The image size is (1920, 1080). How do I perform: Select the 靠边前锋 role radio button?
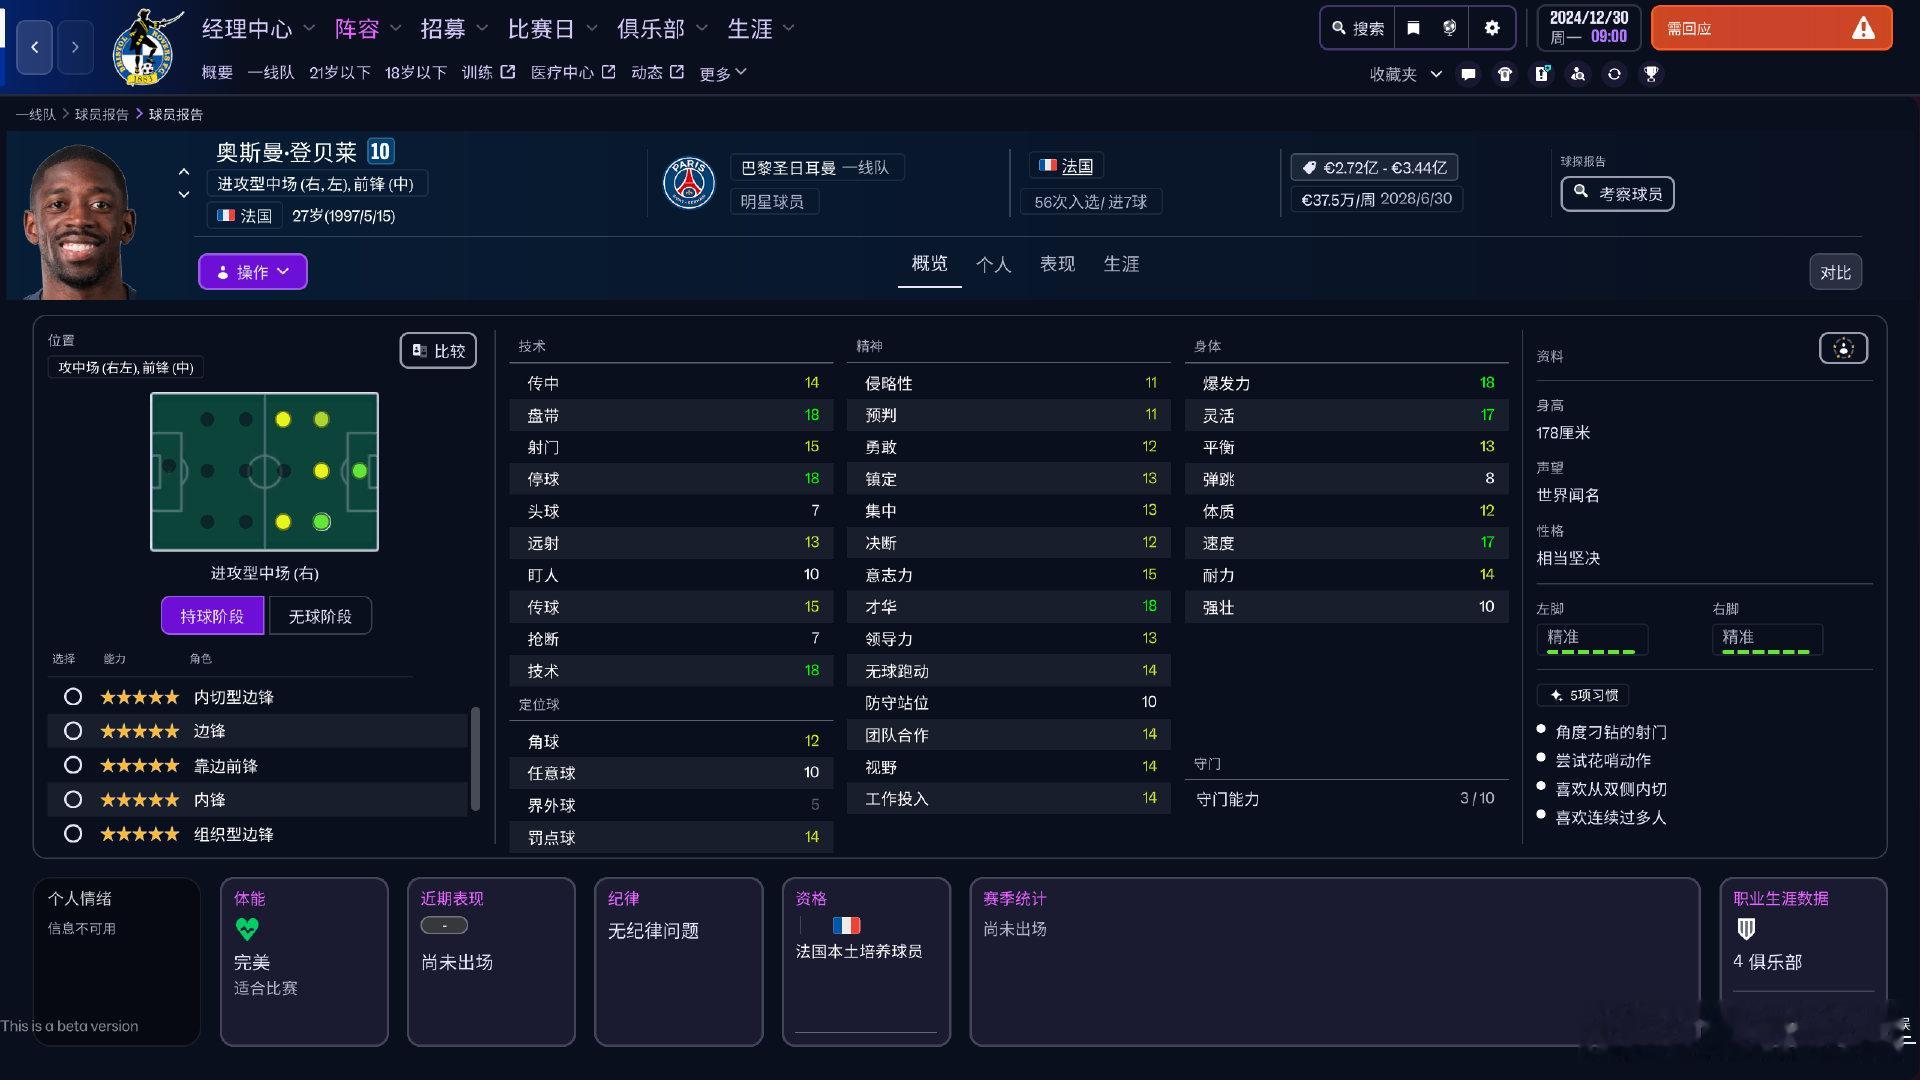point(73,765)
